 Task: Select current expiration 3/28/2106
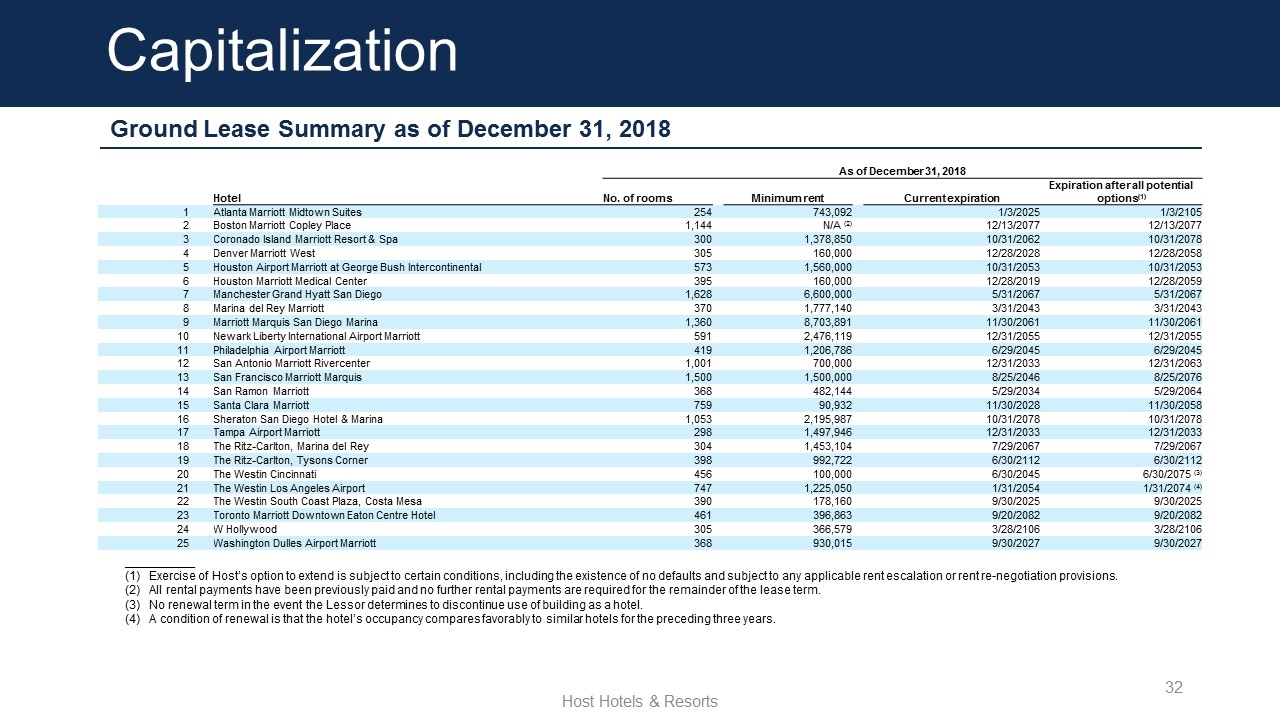click(x=1017, y=529)
